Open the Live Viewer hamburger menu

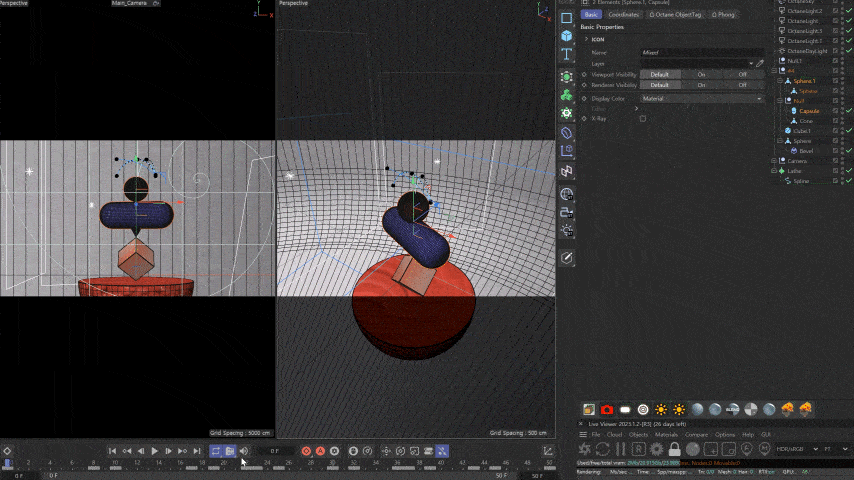coord(583,435)
